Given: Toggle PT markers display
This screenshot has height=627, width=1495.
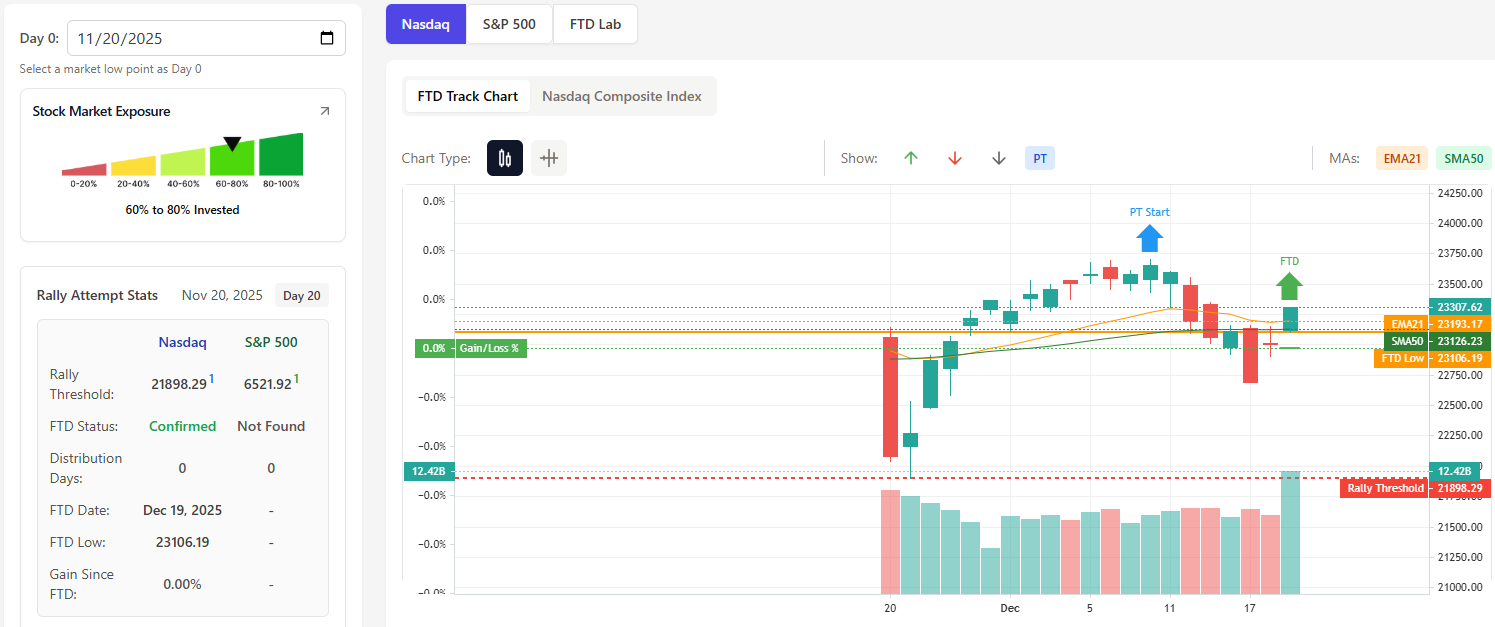Looking at the screenshot, I should (x=1040, y=158).
